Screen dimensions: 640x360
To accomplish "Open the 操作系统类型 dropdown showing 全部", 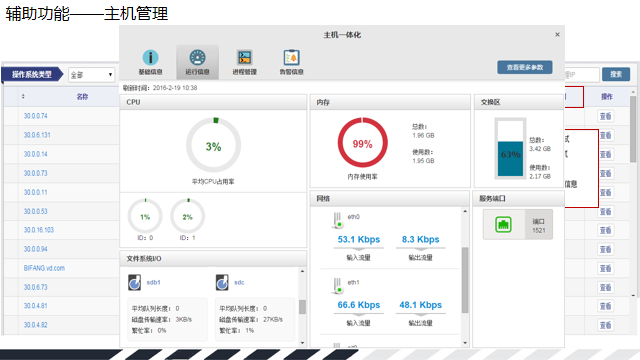I will [x=91, y=75].
